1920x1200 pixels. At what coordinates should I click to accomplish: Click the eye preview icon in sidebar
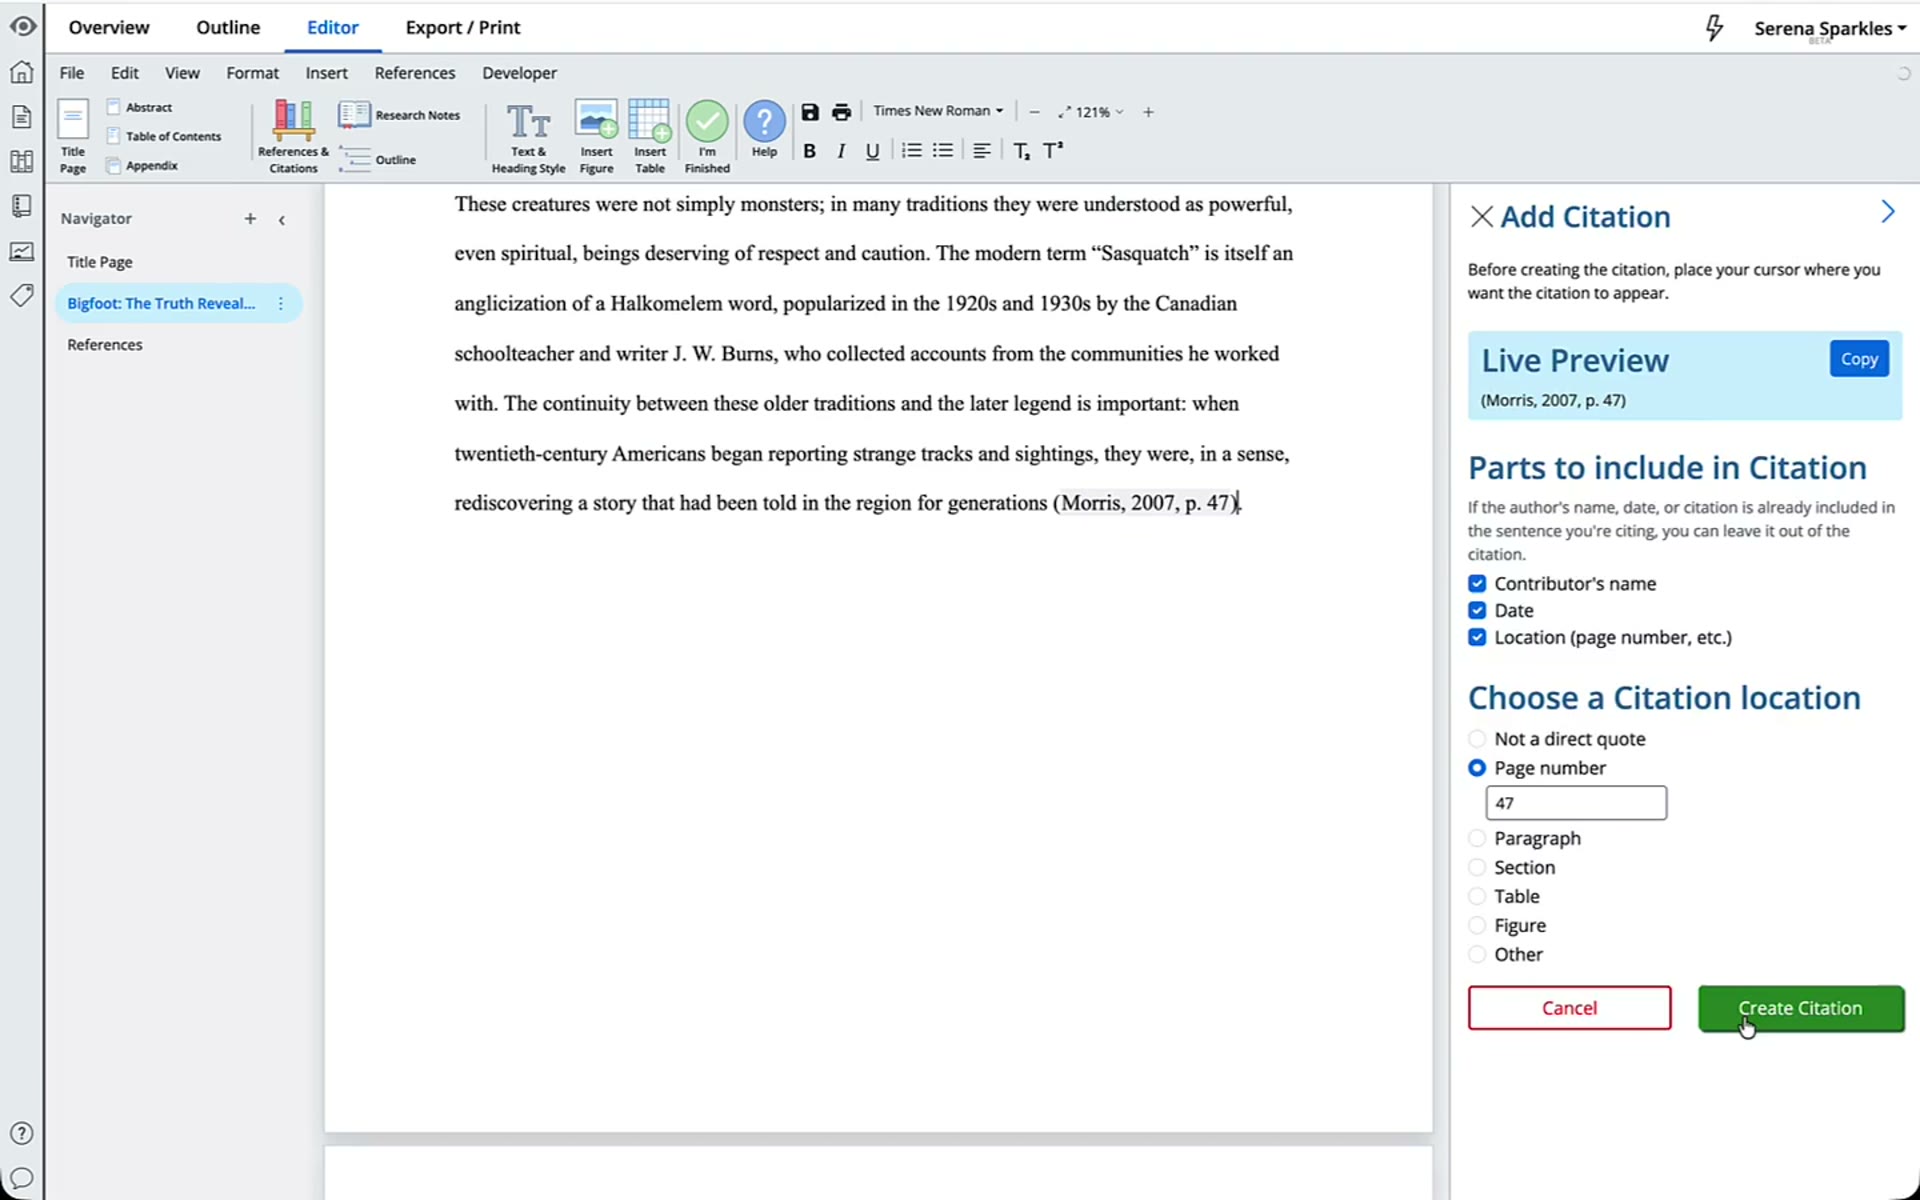(x=22, y=26)
